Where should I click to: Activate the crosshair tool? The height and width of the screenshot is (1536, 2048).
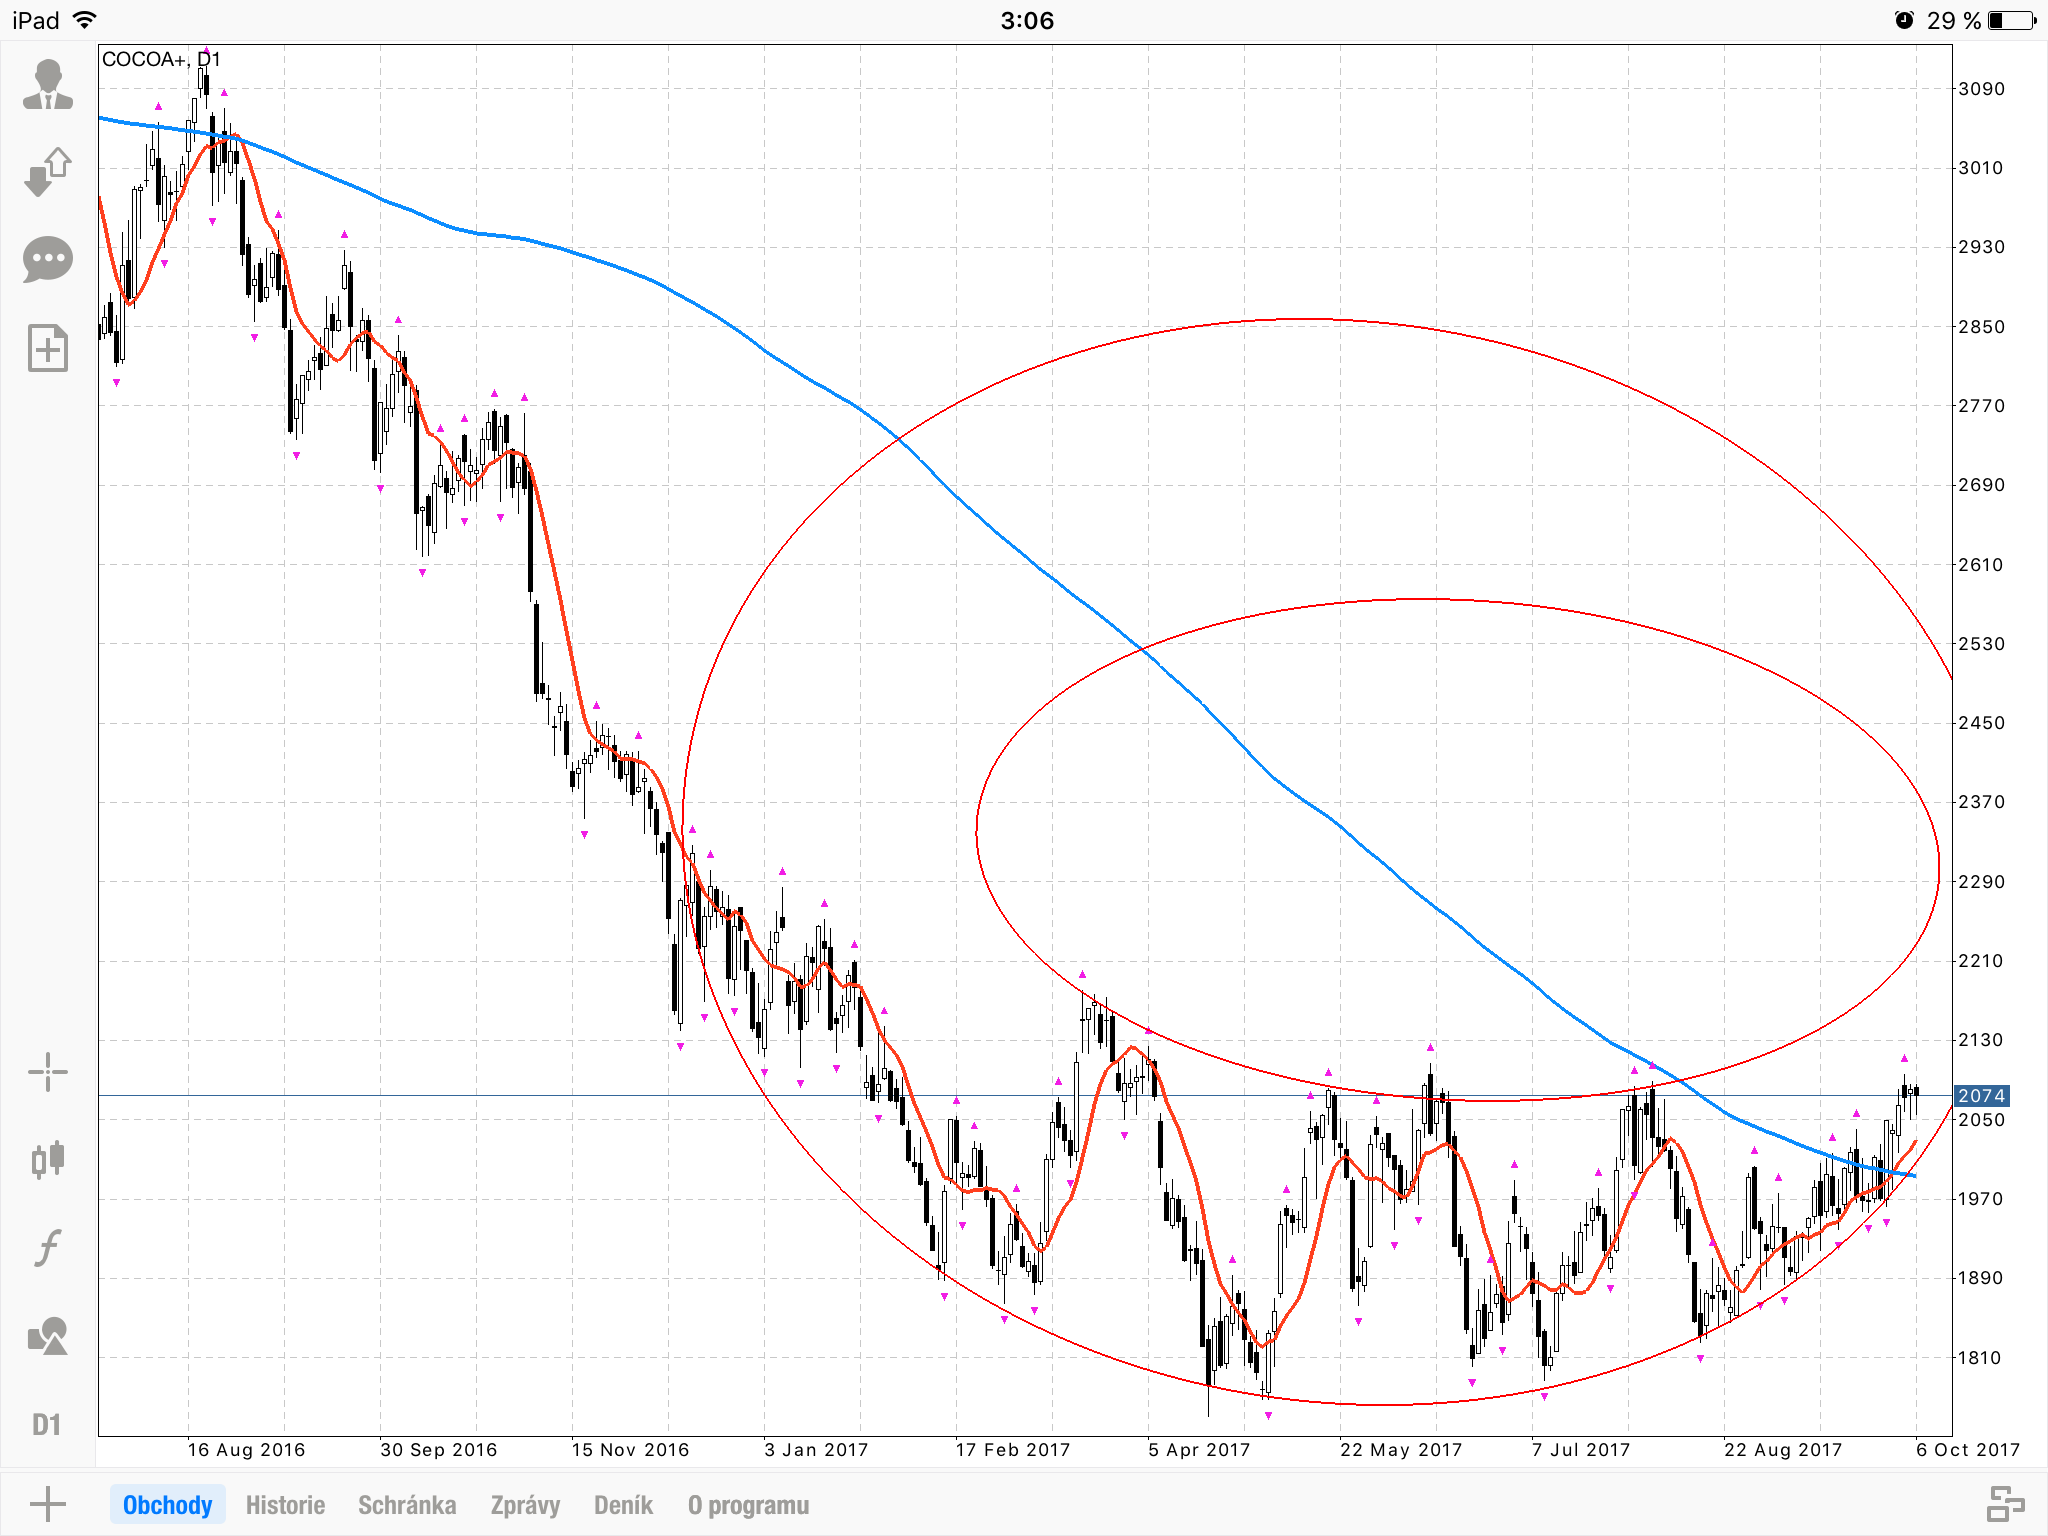[x=48, y=1072]
